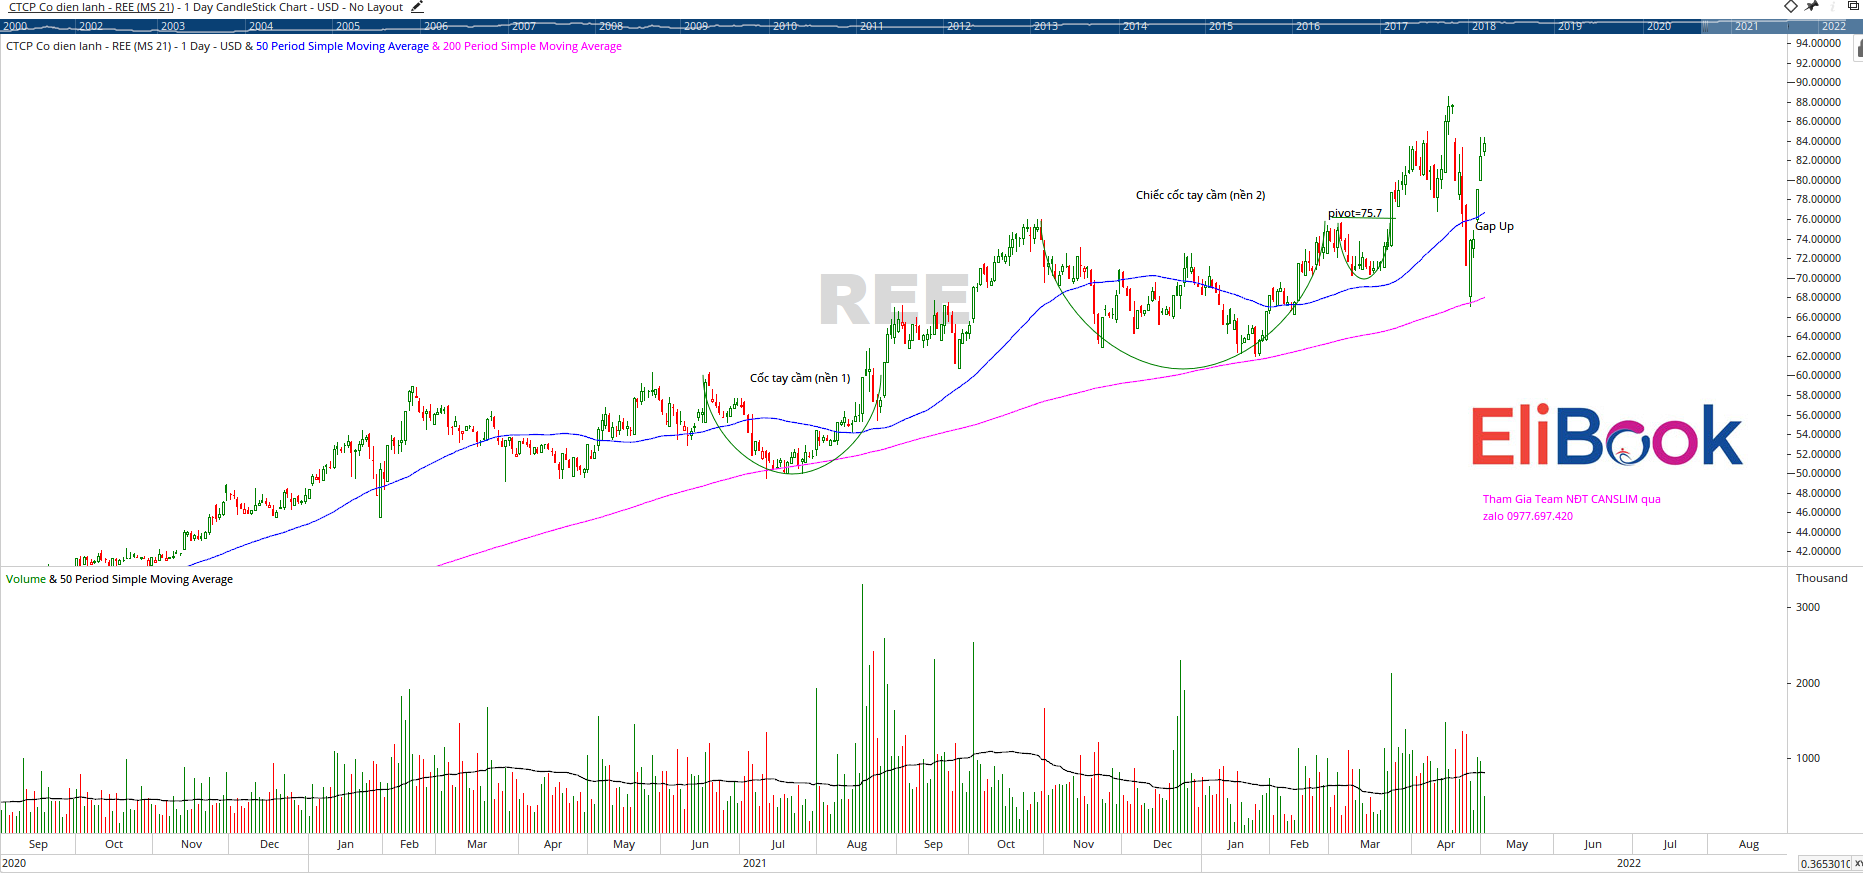Click the pivot=75.7 annotation label
This screenshot has width=1863, height=879.
point(1354,213)
